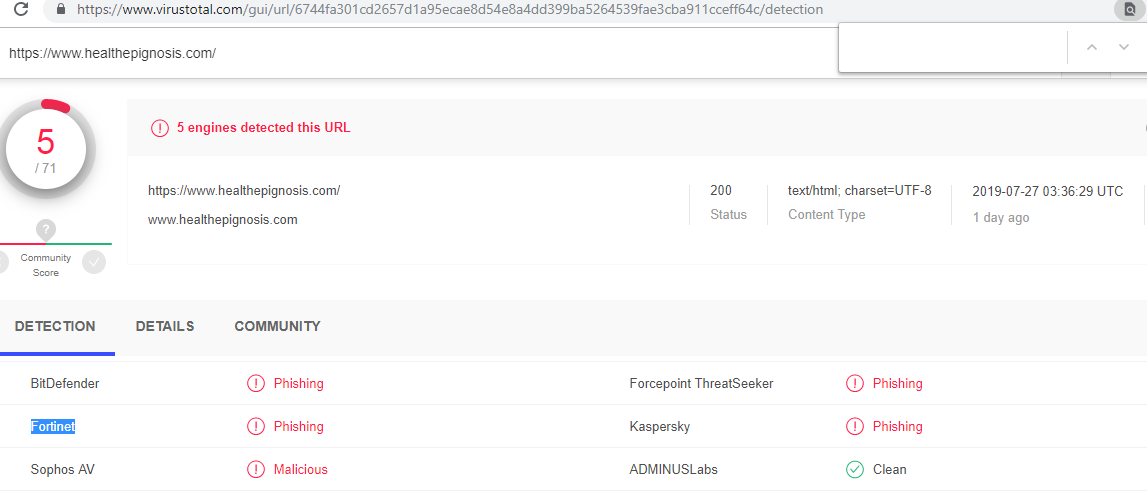The image size is (1147, 493).
Task: Vote harmless with the checkmark circle
Action: pyautogui.click(x=94, y=262)
